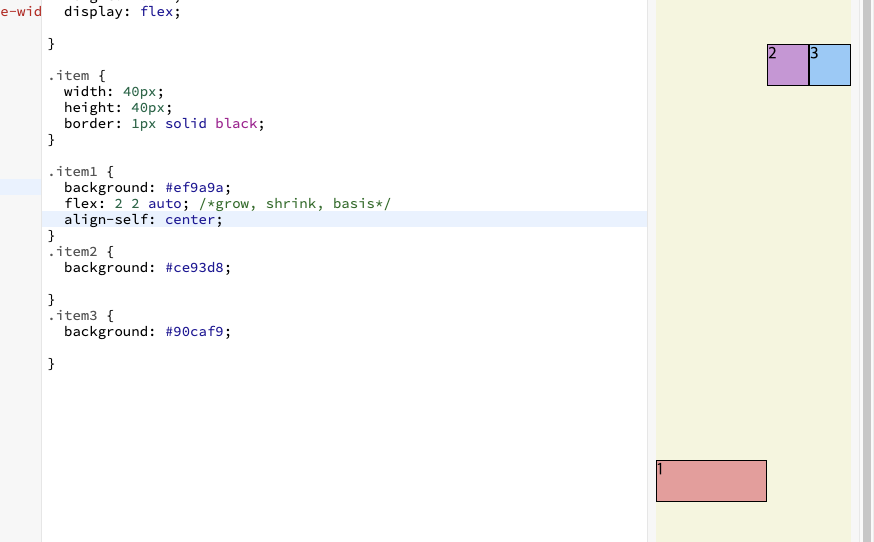The image size is (874, 542).
Task: Click the purple box labeled 2
Action: pos(788,65)
